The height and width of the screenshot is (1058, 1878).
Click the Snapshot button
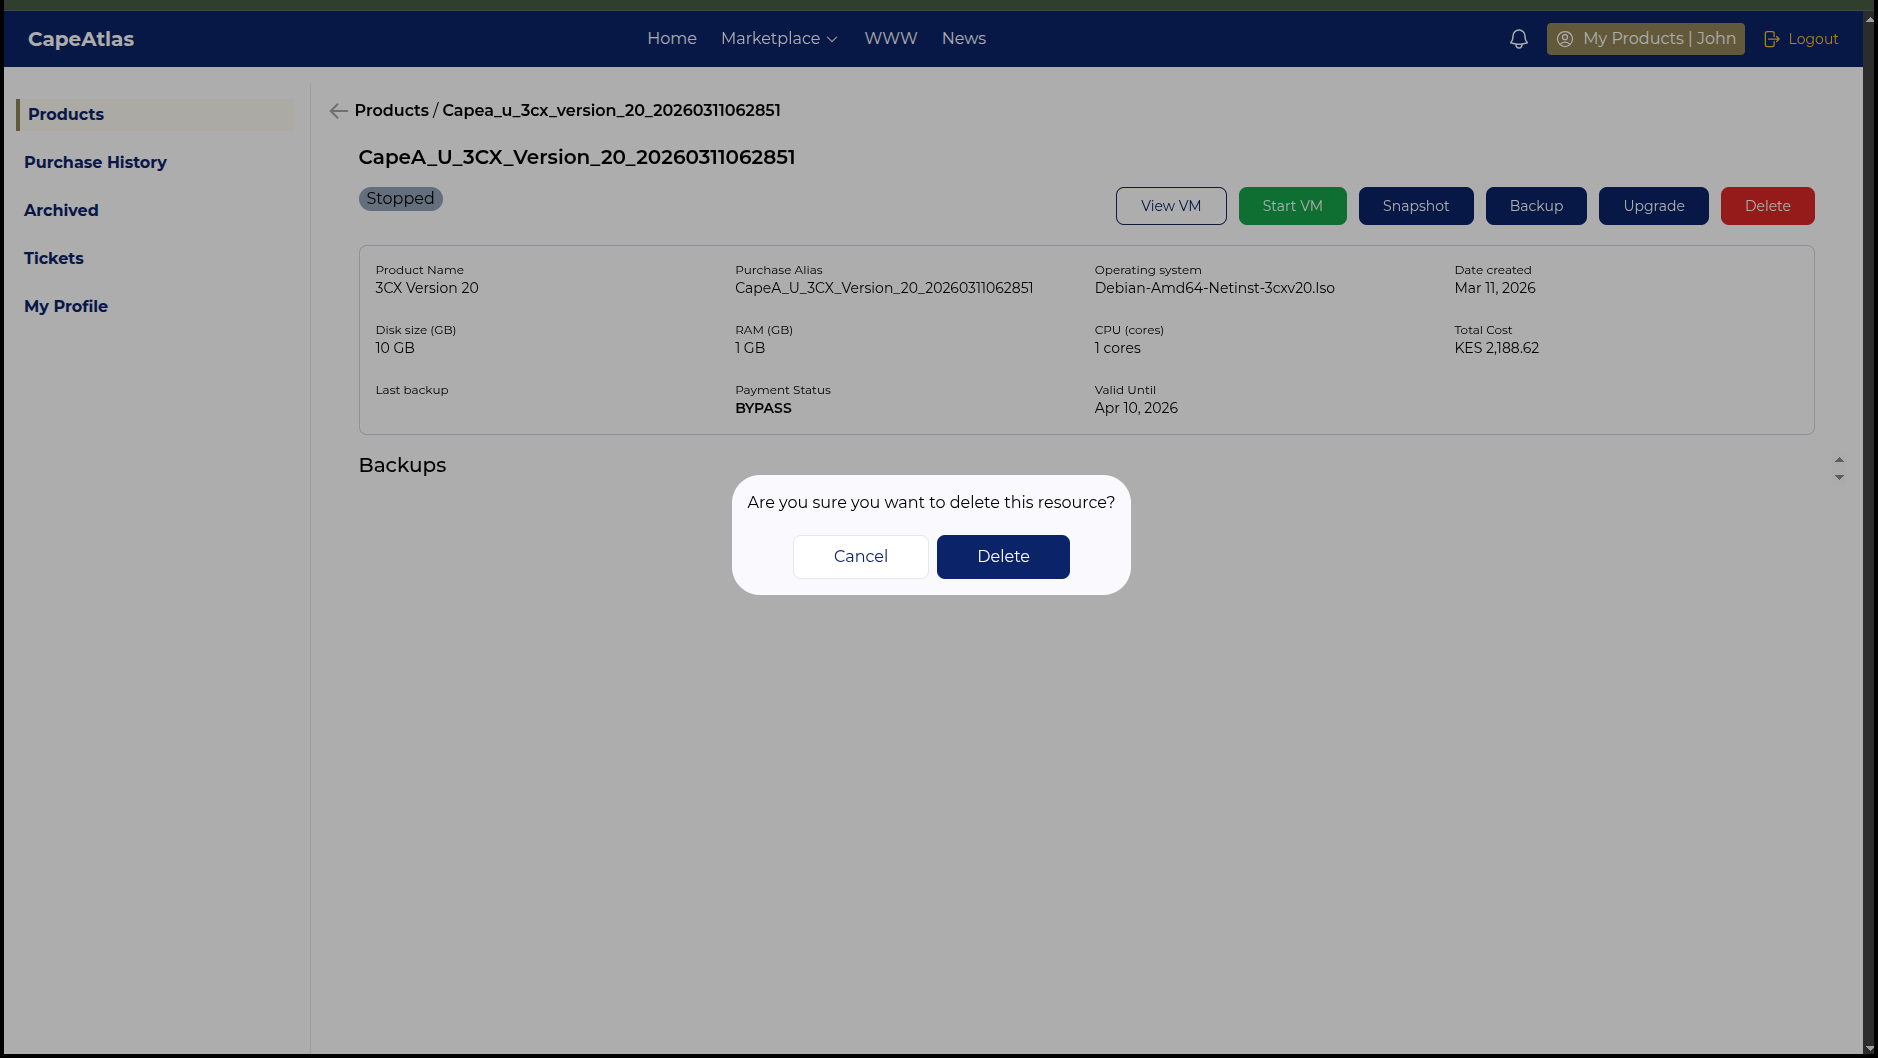tap(1416, 206)
